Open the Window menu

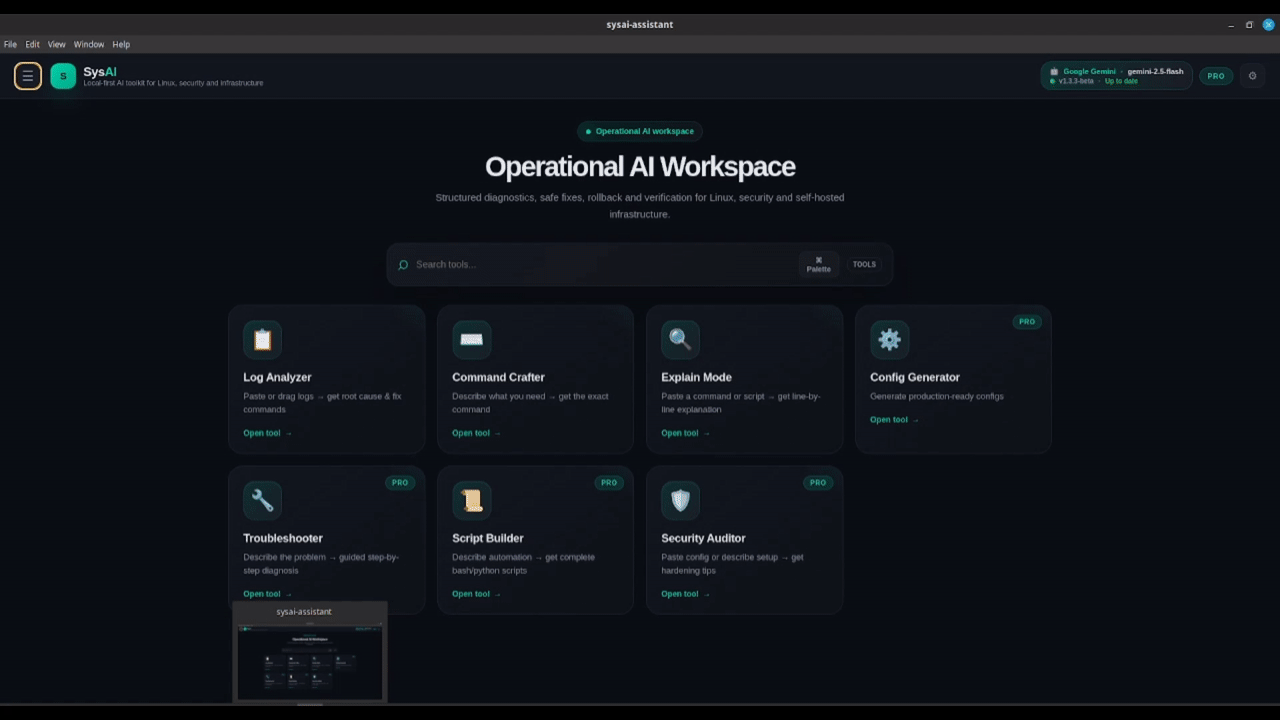tap(89, 45)
